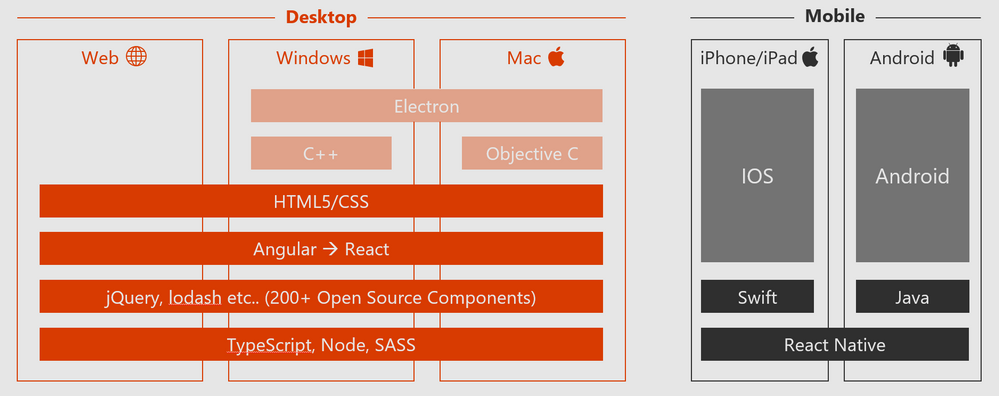The width and height of the screenshot is (999, 396).
Task: Select the TypeScript, Node, SASS bar
Action: 321,344
